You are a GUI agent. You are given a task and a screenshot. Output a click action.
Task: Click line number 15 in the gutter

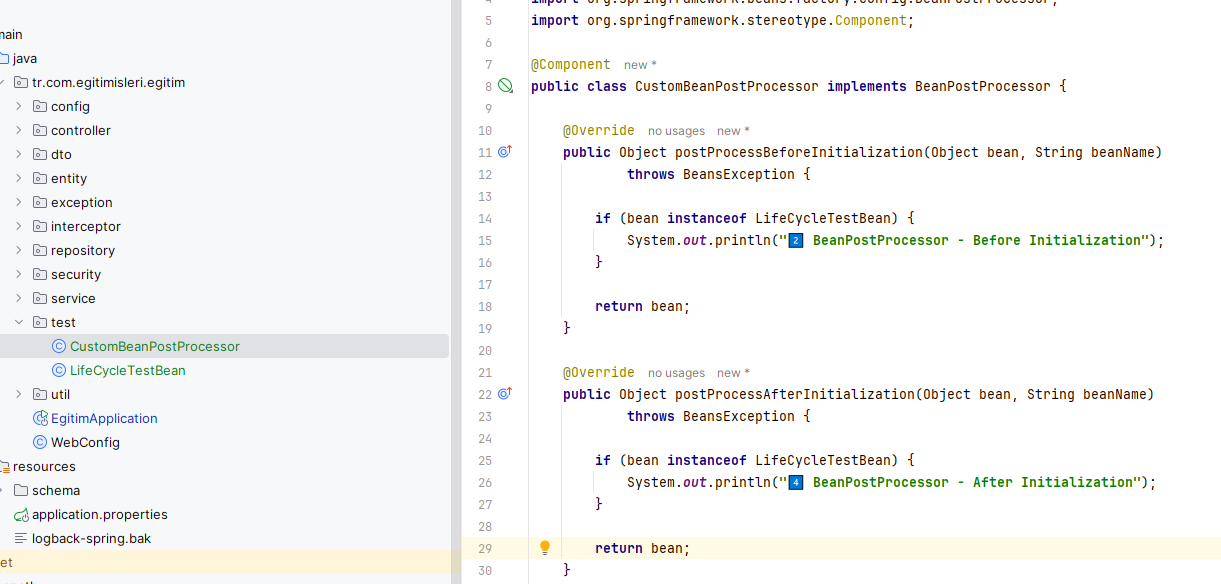coord(485,240)
